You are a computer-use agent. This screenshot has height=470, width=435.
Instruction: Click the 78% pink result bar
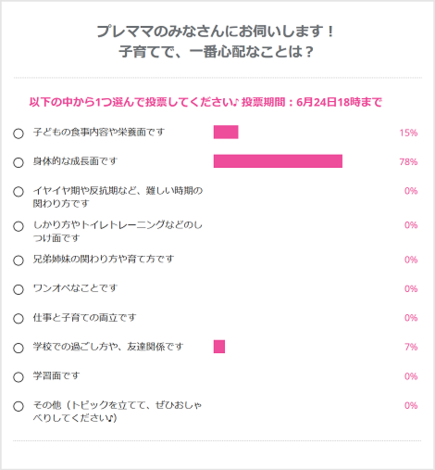[278, 161]
